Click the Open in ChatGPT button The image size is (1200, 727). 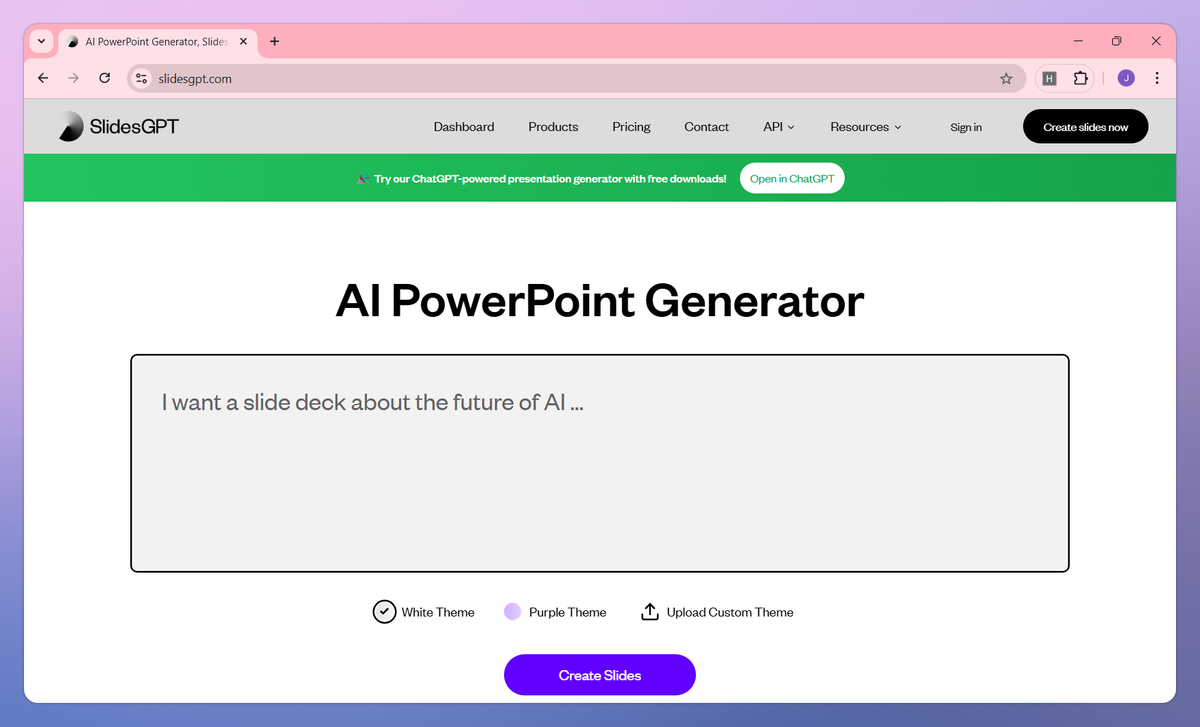click(792, 179)
